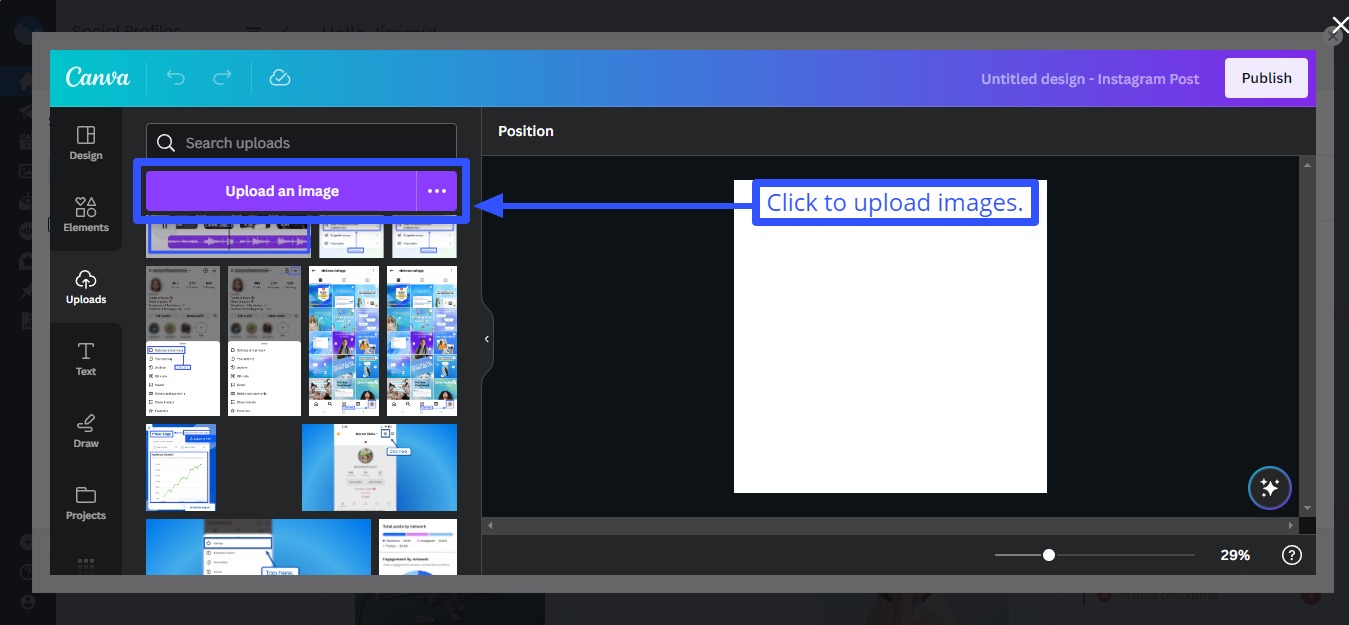Open the Upload an image options menu

pos(437,190)
